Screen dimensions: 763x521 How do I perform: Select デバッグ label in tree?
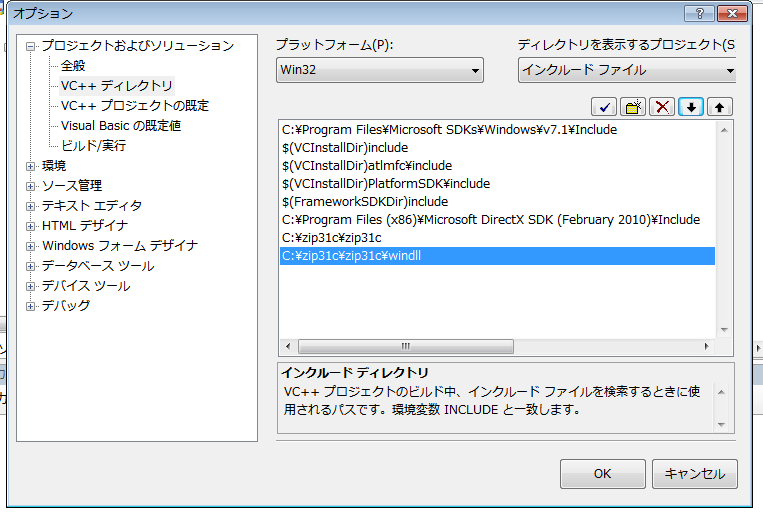point(66,306)
